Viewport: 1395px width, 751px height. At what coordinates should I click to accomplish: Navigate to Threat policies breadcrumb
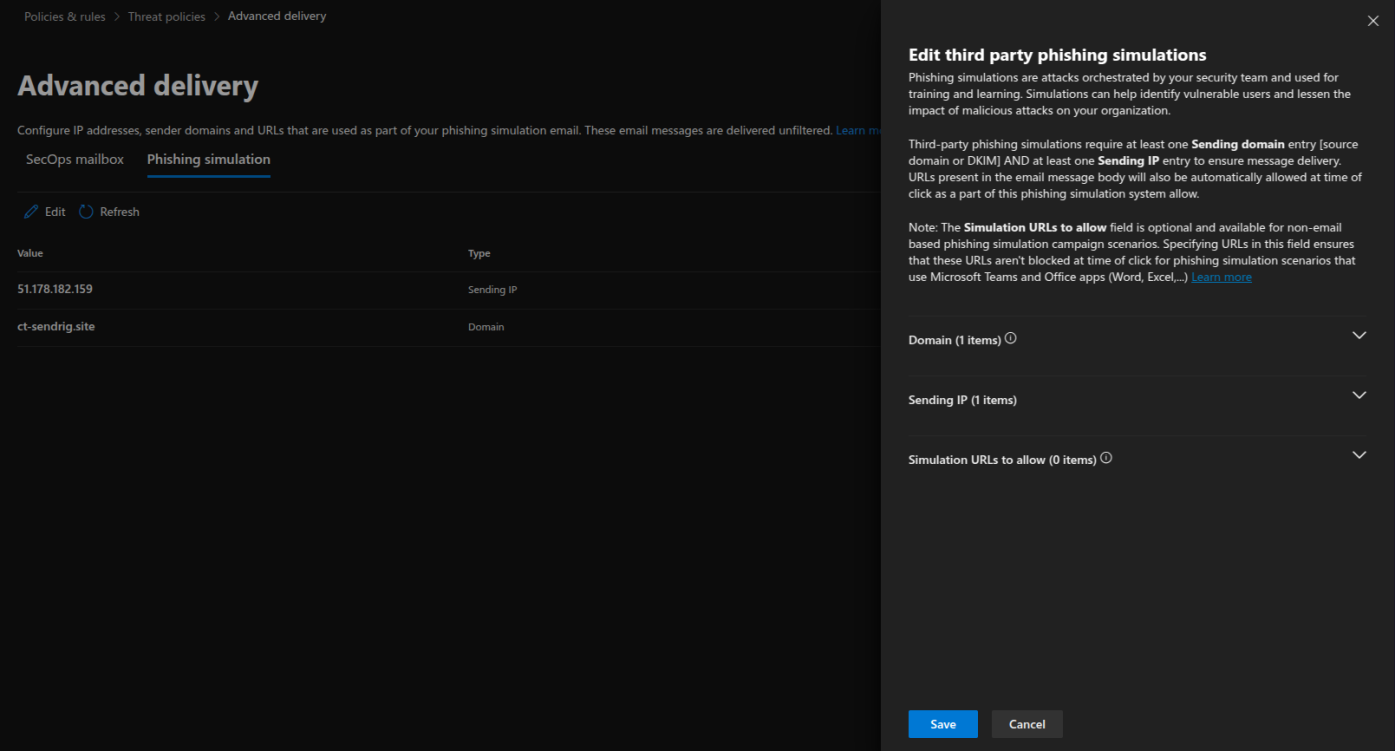click(166, 17)
